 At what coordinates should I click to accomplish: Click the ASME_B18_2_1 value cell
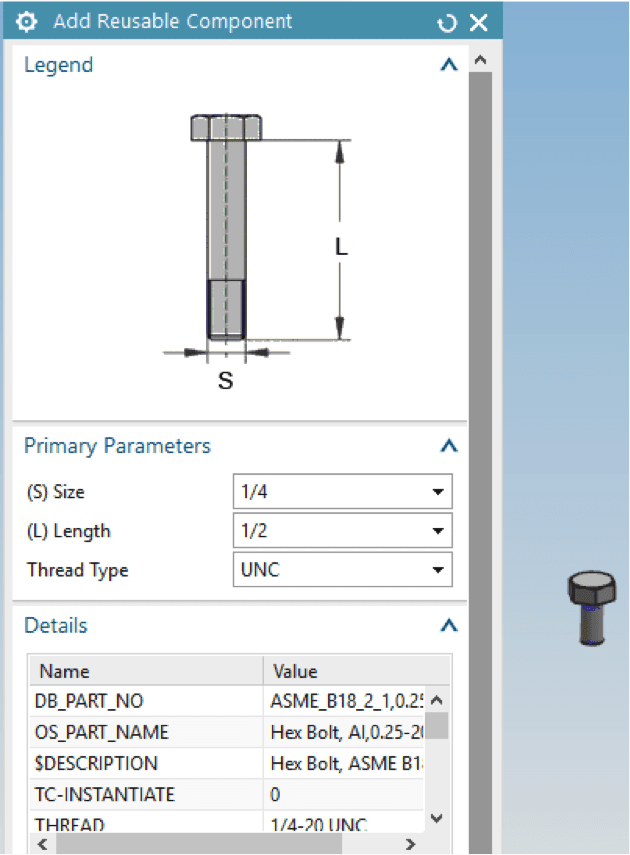click(x=346, y=701)
